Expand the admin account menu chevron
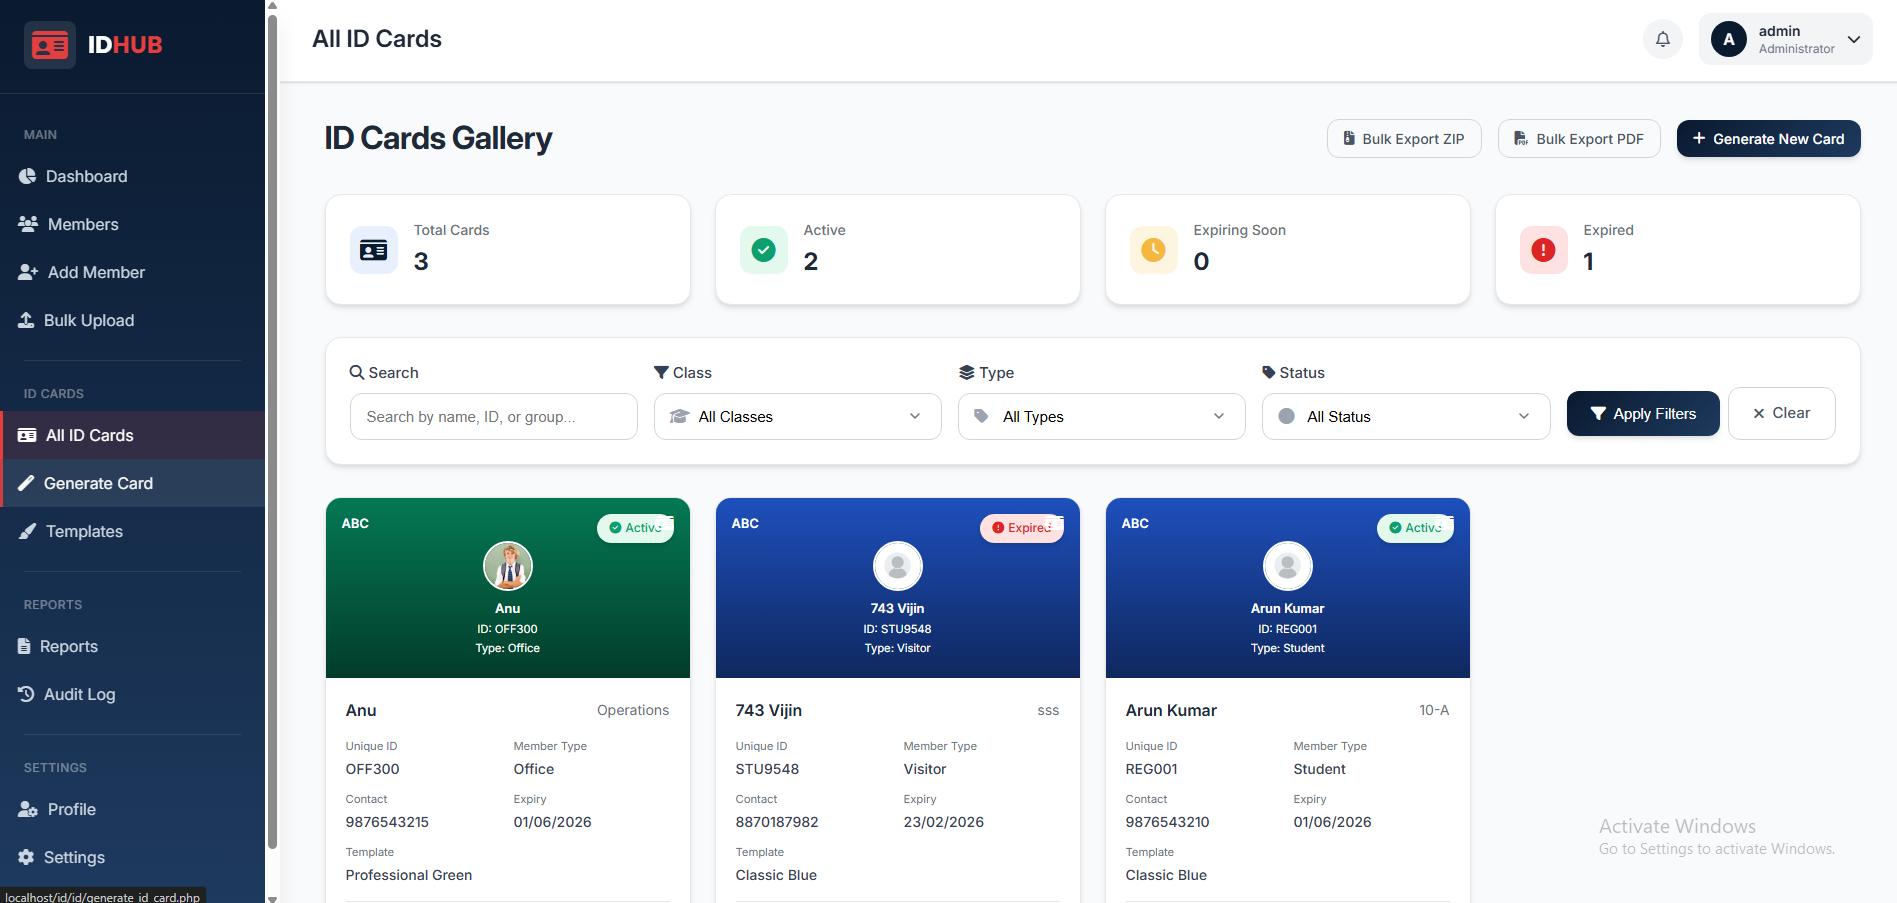Image resolution: width=1897 pixels, height=903 pixels. 1853,39
